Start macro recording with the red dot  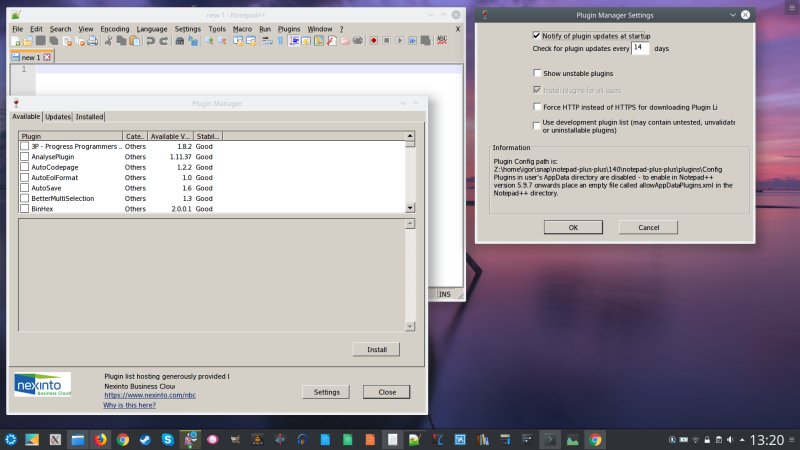click(x=373, y=41)
